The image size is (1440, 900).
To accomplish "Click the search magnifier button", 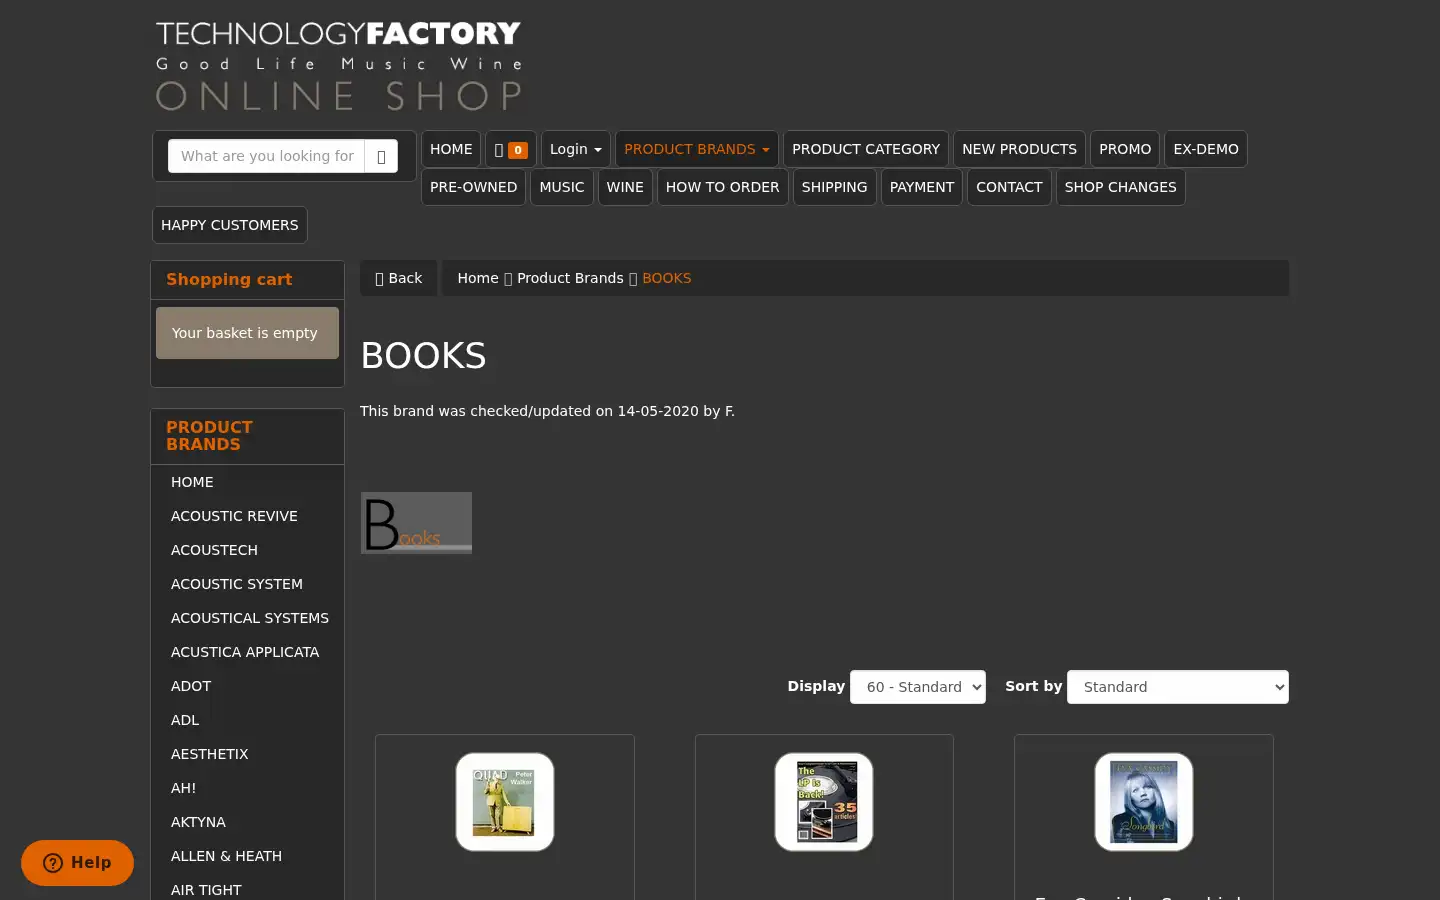I will [381, 156].
